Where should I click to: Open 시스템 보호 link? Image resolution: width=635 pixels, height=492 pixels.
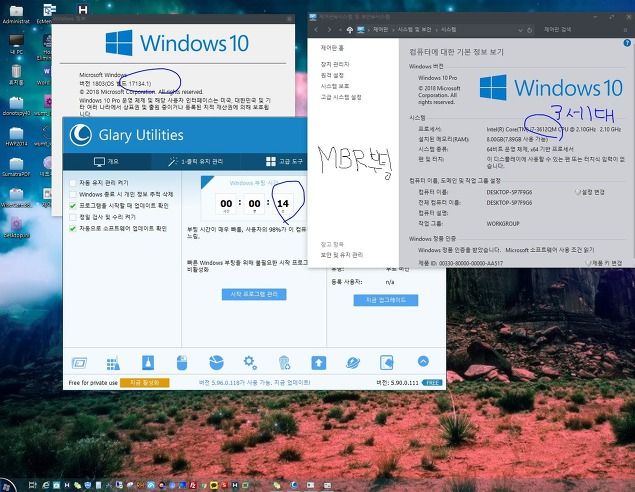tap(335, 86)
